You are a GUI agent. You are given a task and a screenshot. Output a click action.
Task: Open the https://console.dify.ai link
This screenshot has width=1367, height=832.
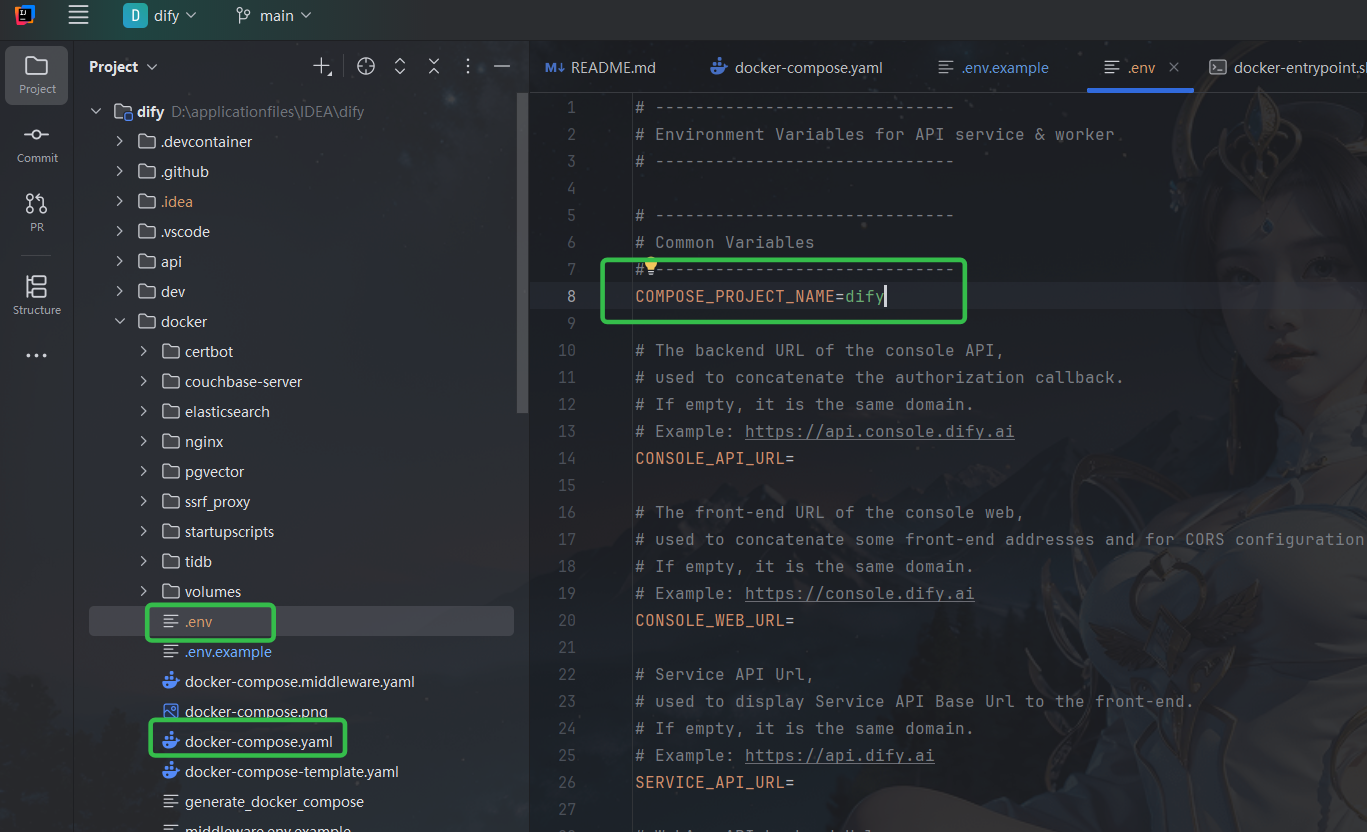coord(859,593)
